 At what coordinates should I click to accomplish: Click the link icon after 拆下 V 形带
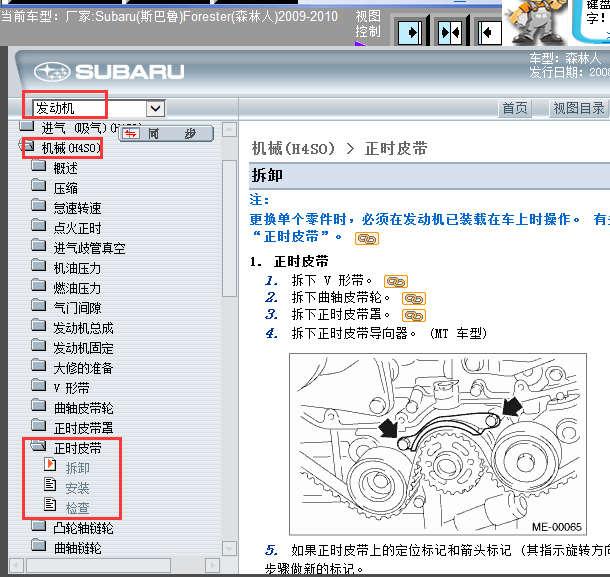[x=396, y=281]
